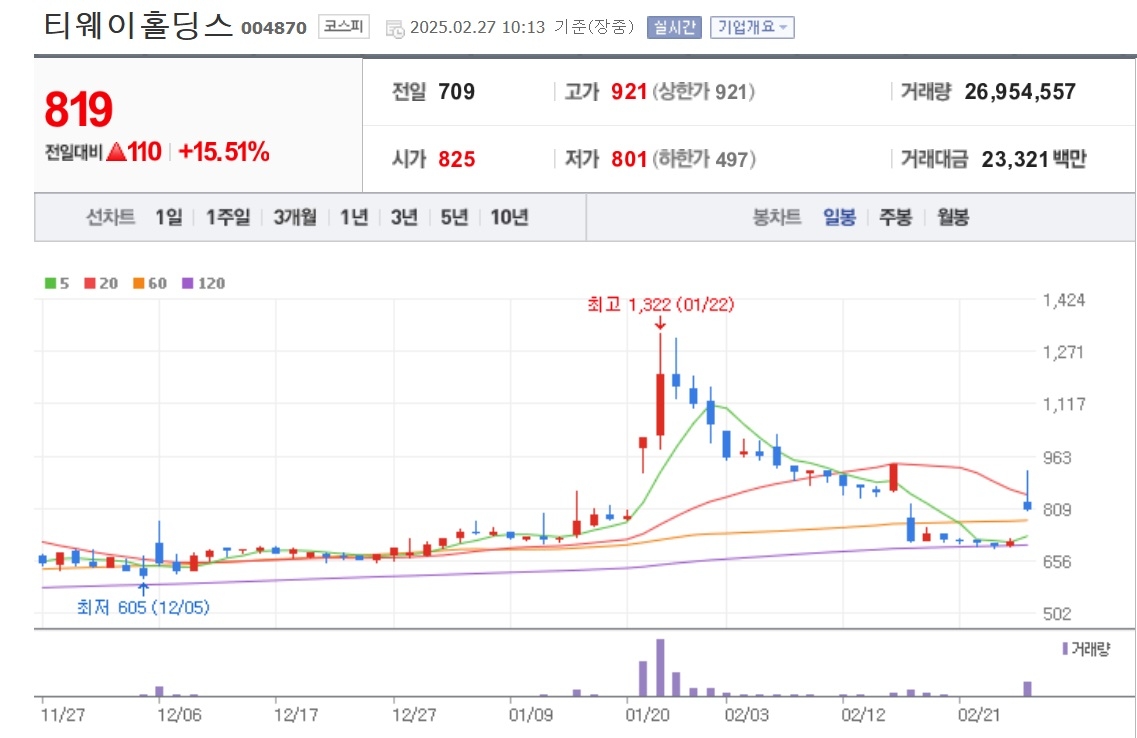Click the tallest volume bar near 01/20
This screenshot has height=738, width=1137.
tap(660, 668)
